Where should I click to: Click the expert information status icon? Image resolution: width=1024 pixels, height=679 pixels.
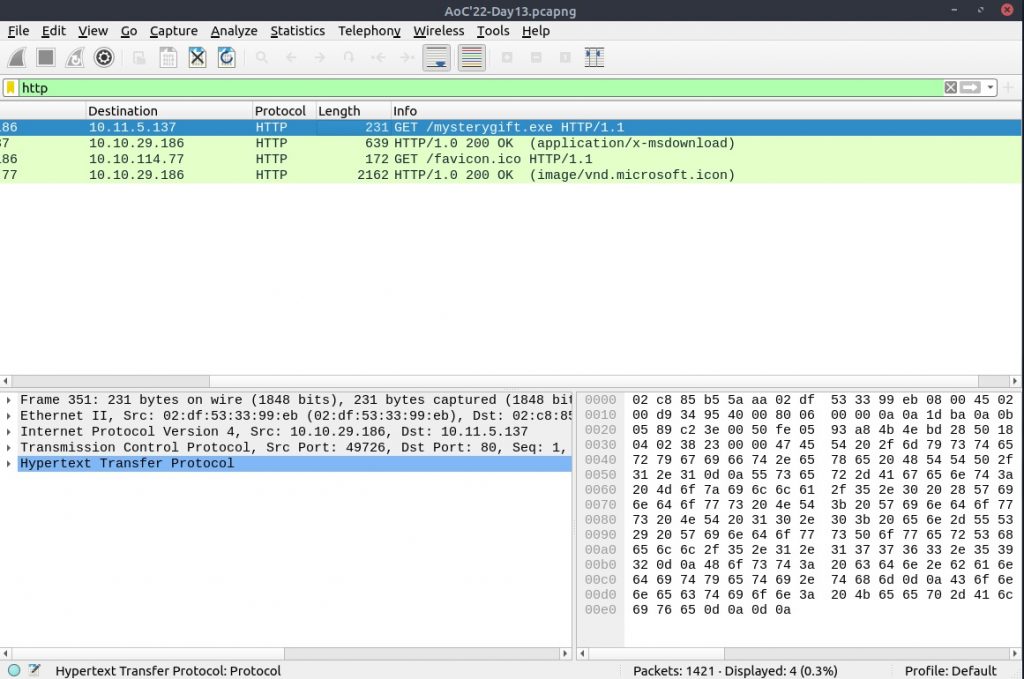tap(14, 670)
